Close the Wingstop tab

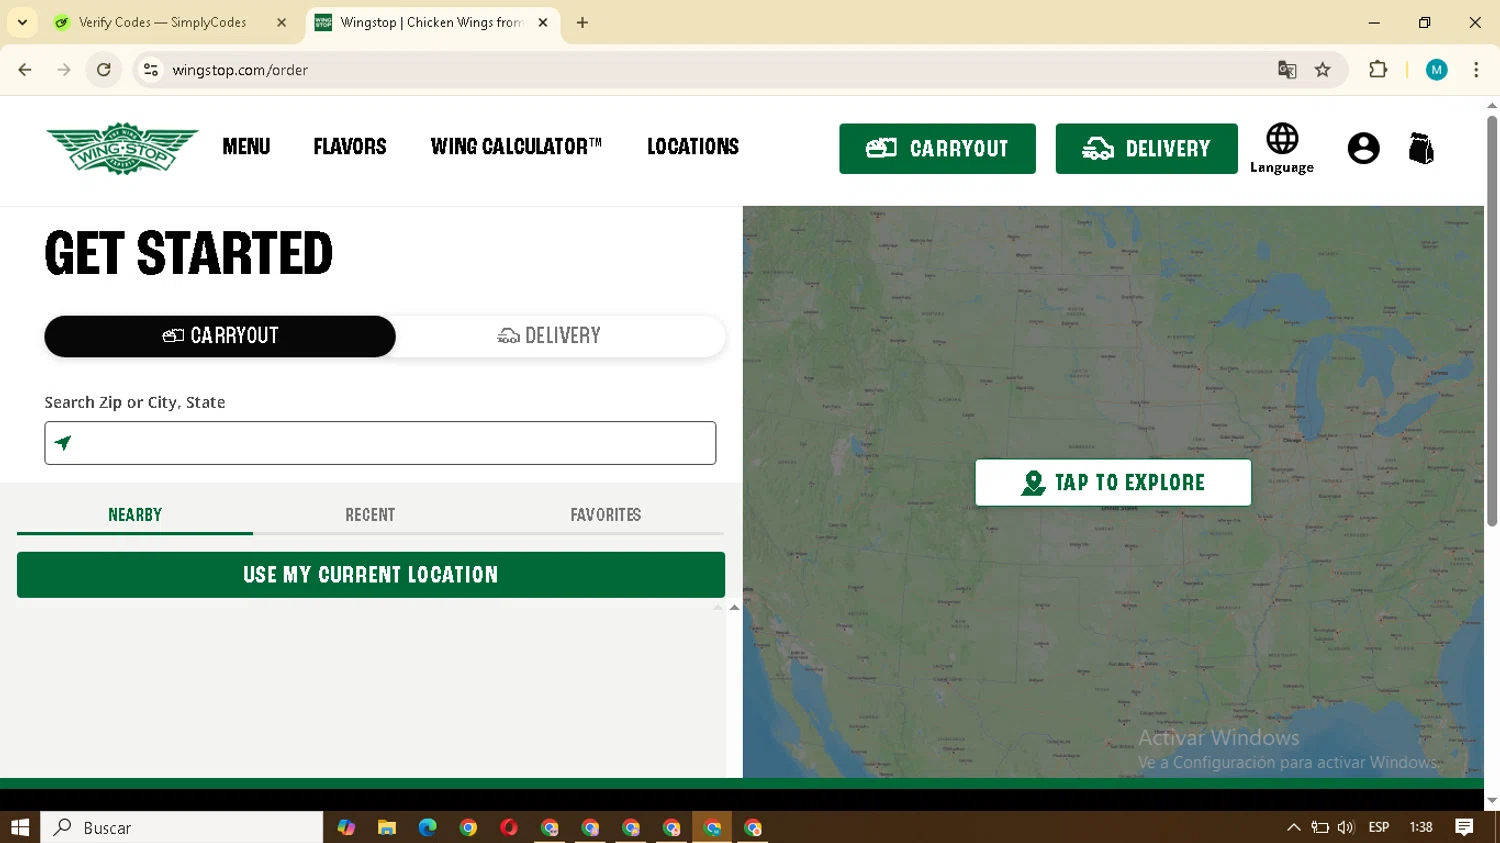[x=543, y=22]
